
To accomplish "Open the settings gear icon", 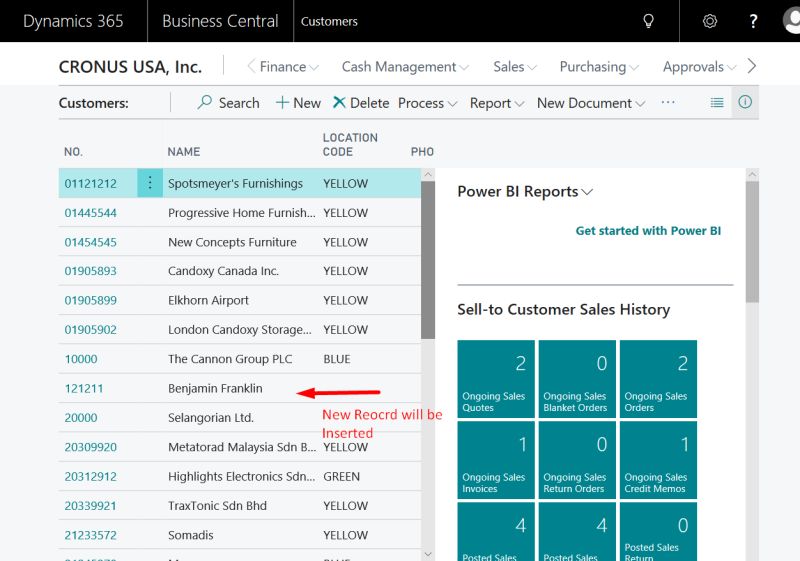I will click(x=710, y=21).
